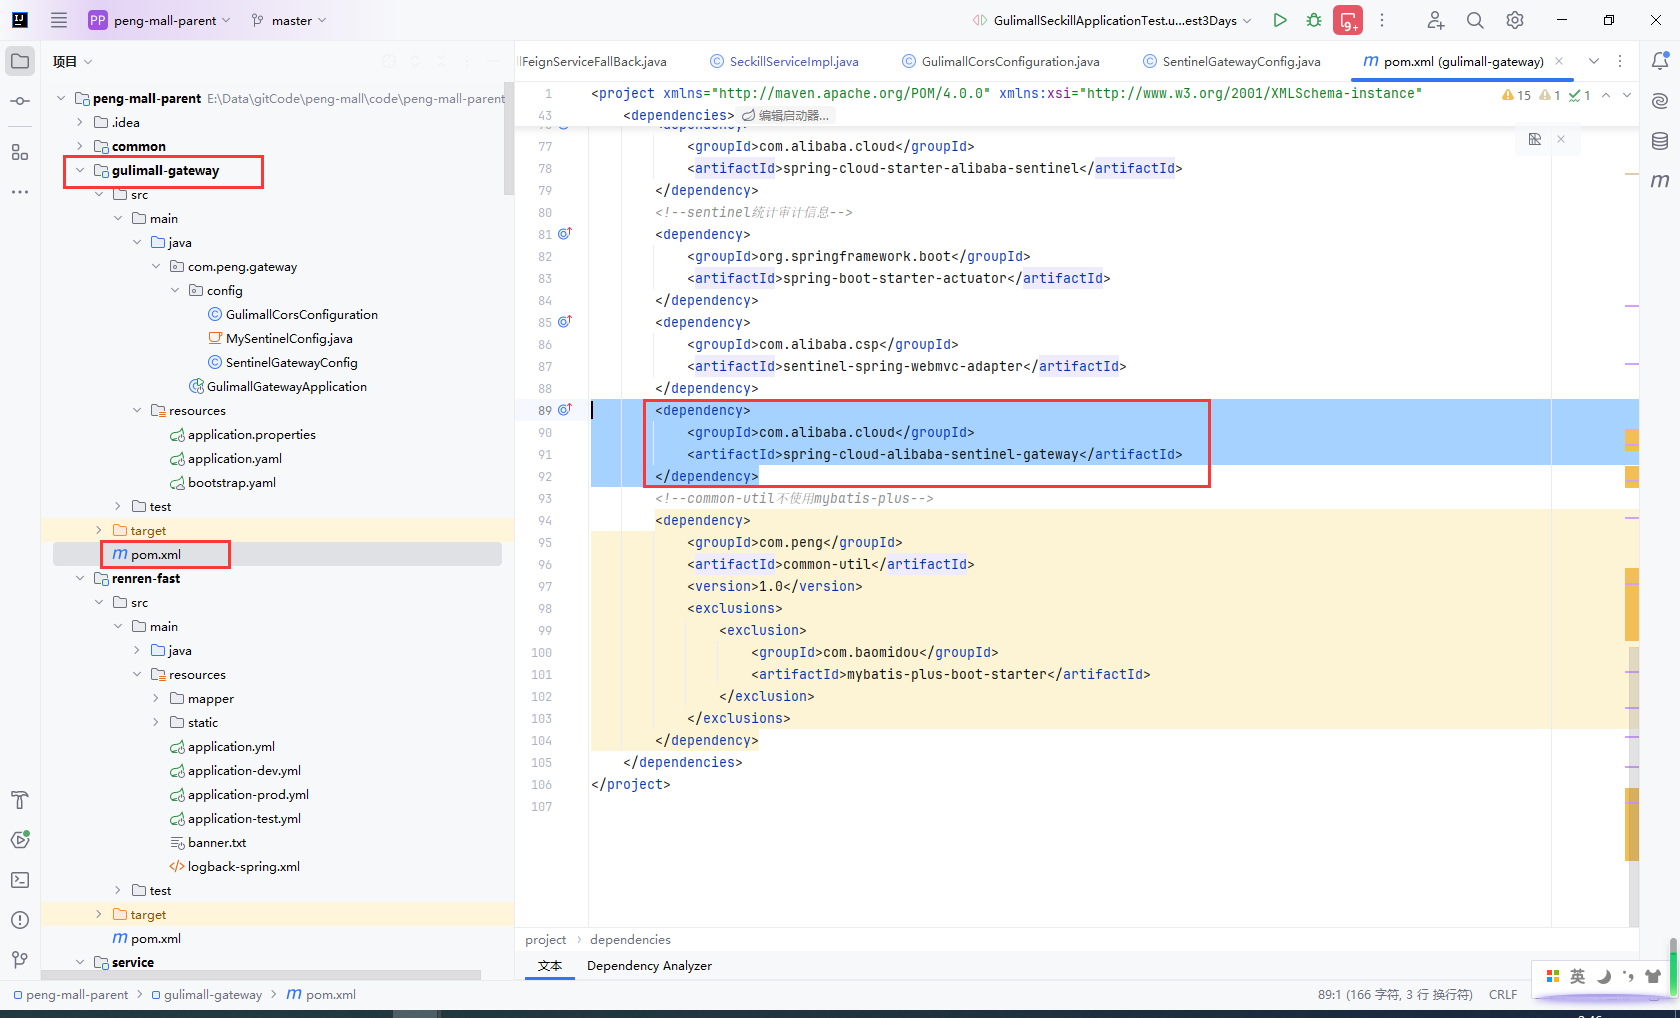Viewport: 1680px width, 1018px height.
Task: Open the Build hammer tool window
Action: click(x=20, y=800)
